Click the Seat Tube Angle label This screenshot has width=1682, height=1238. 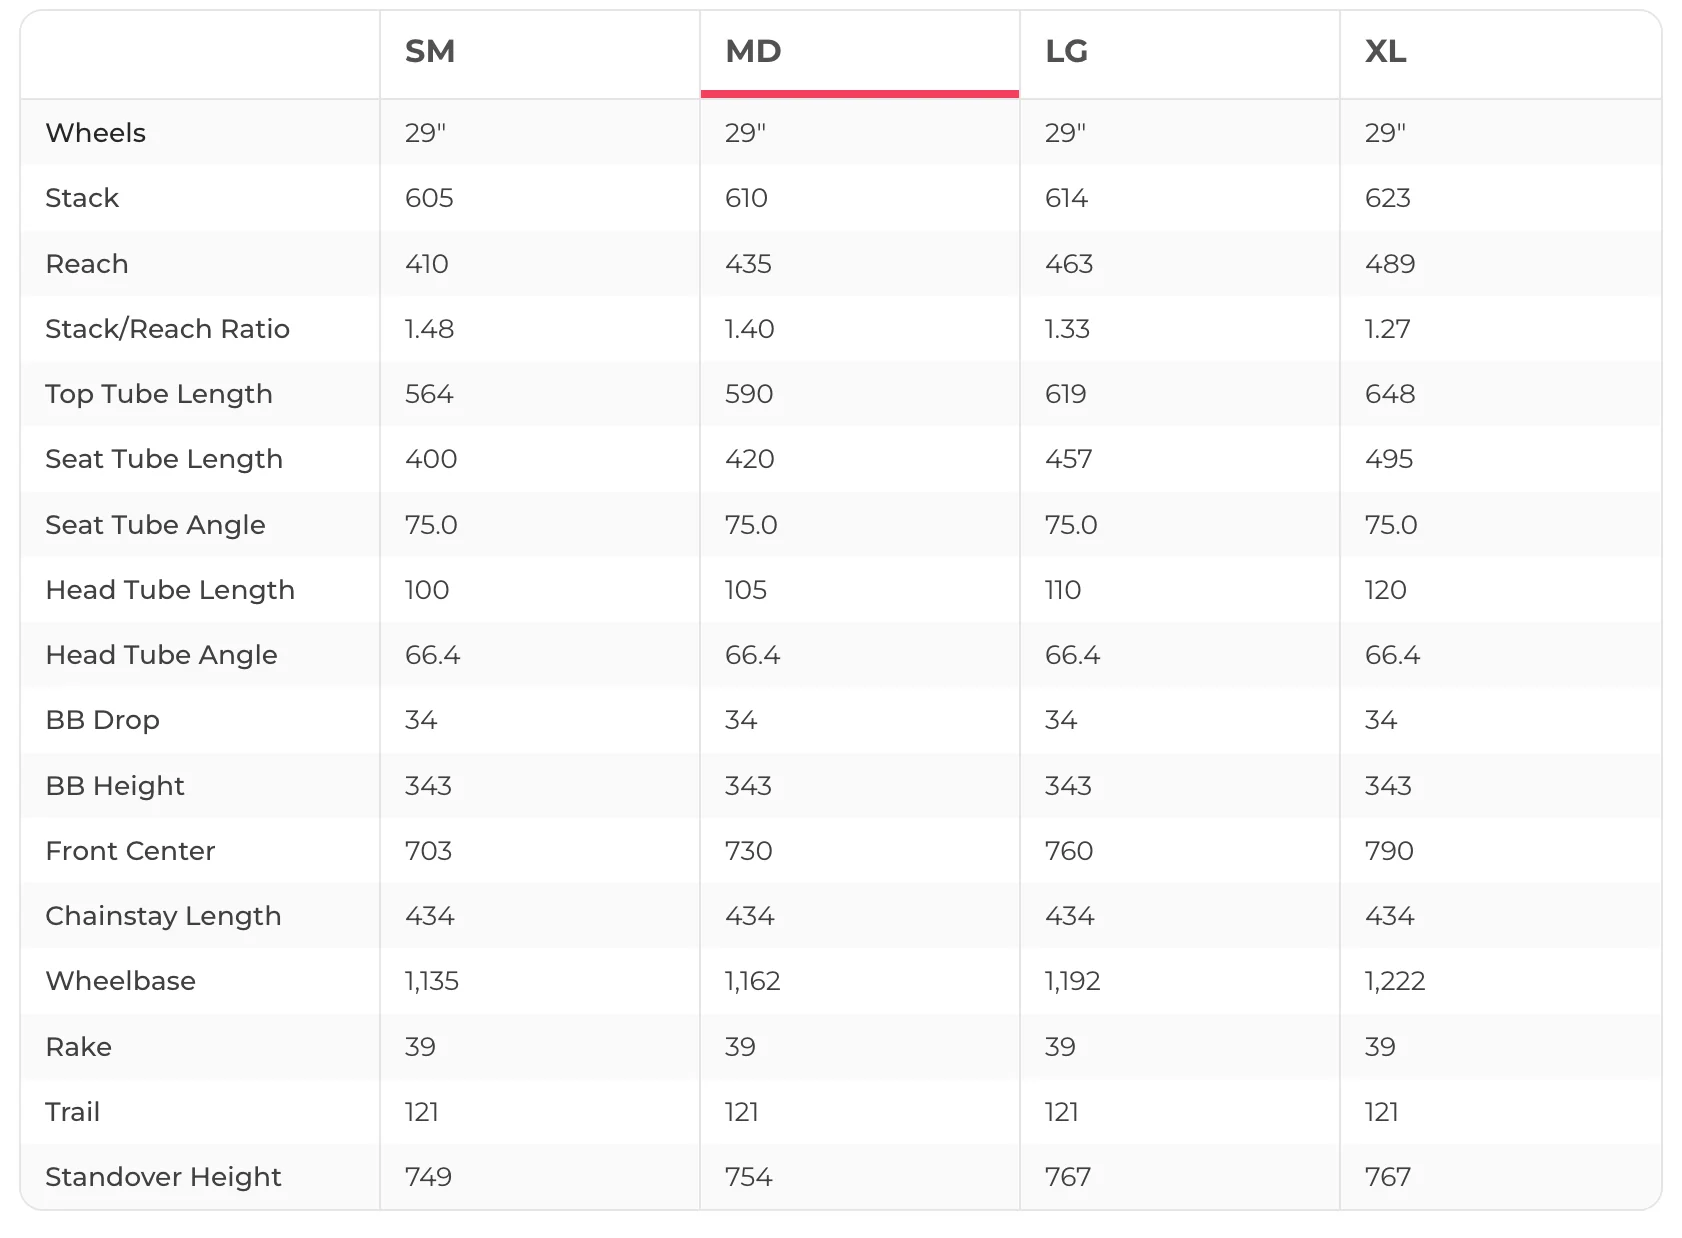tap(156, 525)
